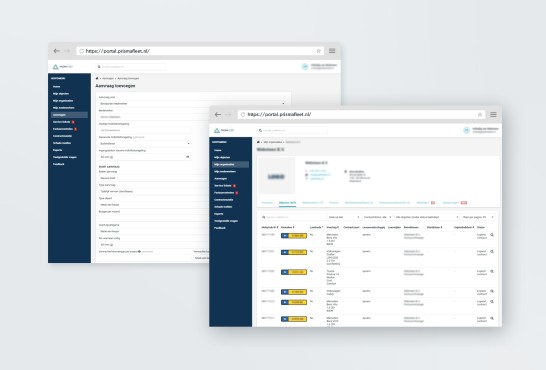Viewport: 546px width, 370px height.
Task: Open Aanvragen in the front window sidebar
Action: 220,179
